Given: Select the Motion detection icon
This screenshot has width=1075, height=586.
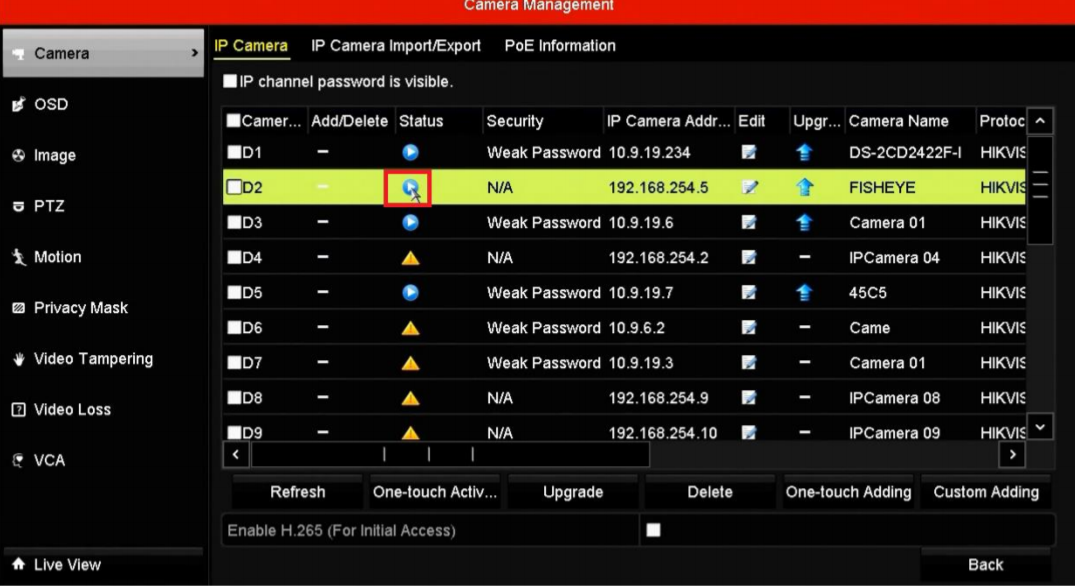Looking at the screenshot, I should [x=18, y=257].
